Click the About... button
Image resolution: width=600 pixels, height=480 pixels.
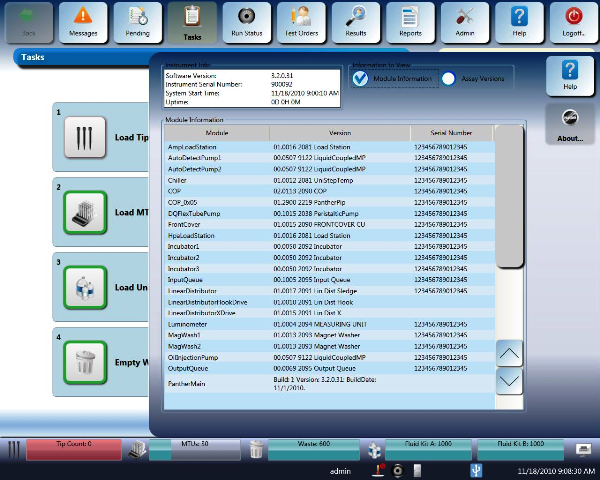tap(570, 124)
